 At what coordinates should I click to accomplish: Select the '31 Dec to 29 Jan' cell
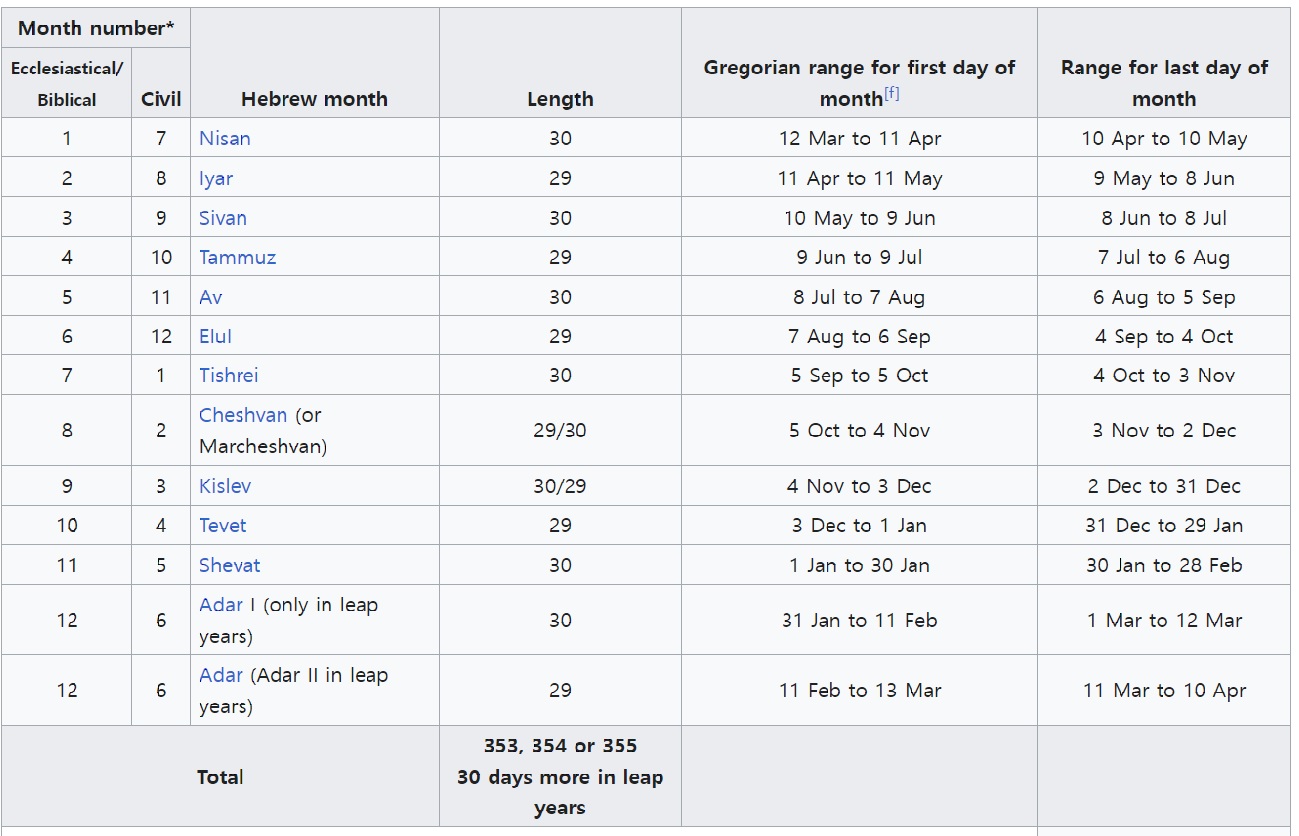(1164, 525)
